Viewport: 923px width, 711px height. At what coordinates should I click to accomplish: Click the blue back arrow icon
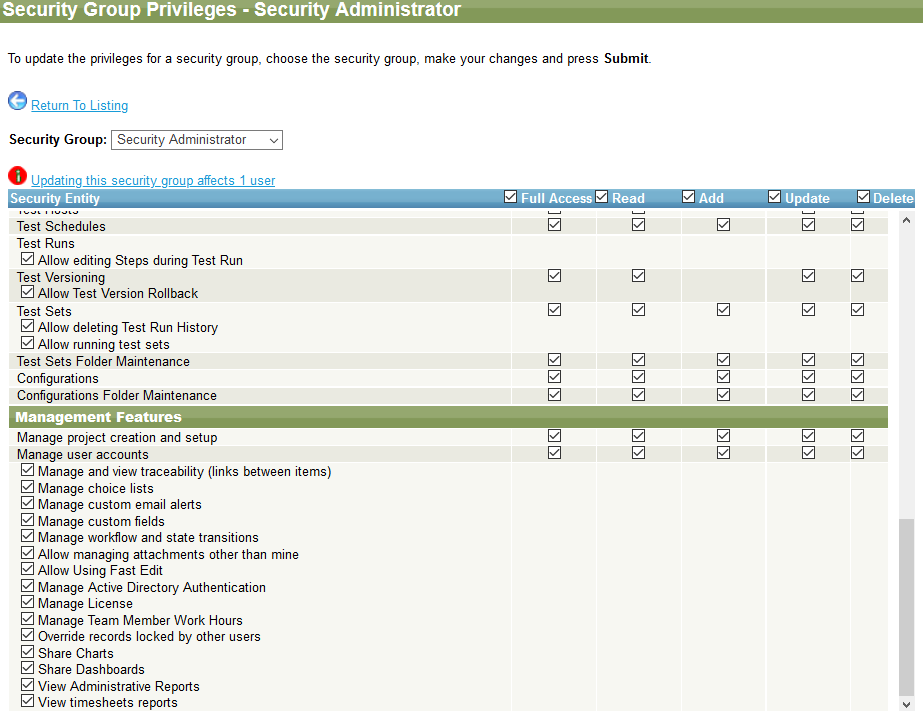point(17,101)
